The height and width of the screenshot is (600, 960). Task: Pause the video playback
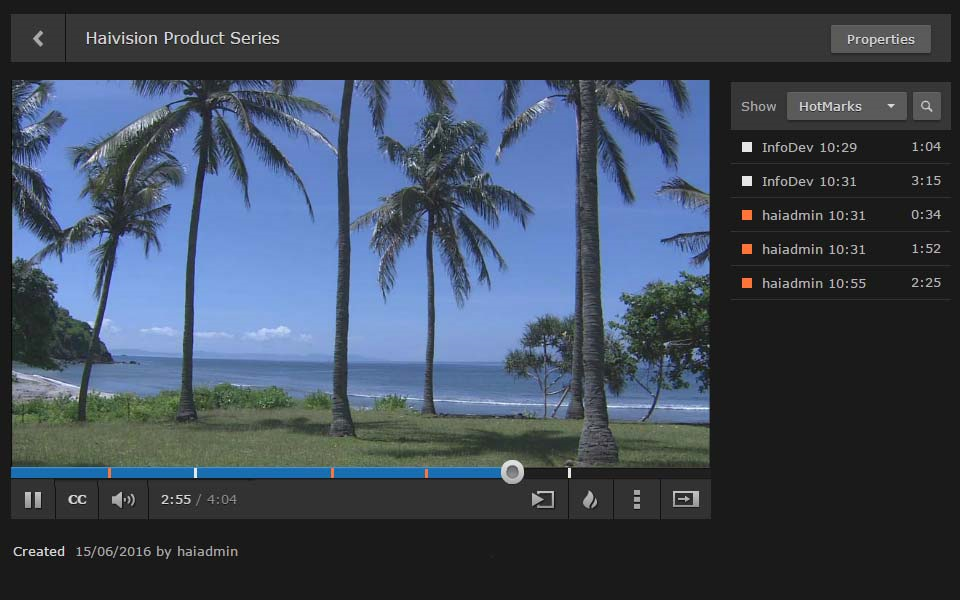pyautogui.click(x=33, y=500)
